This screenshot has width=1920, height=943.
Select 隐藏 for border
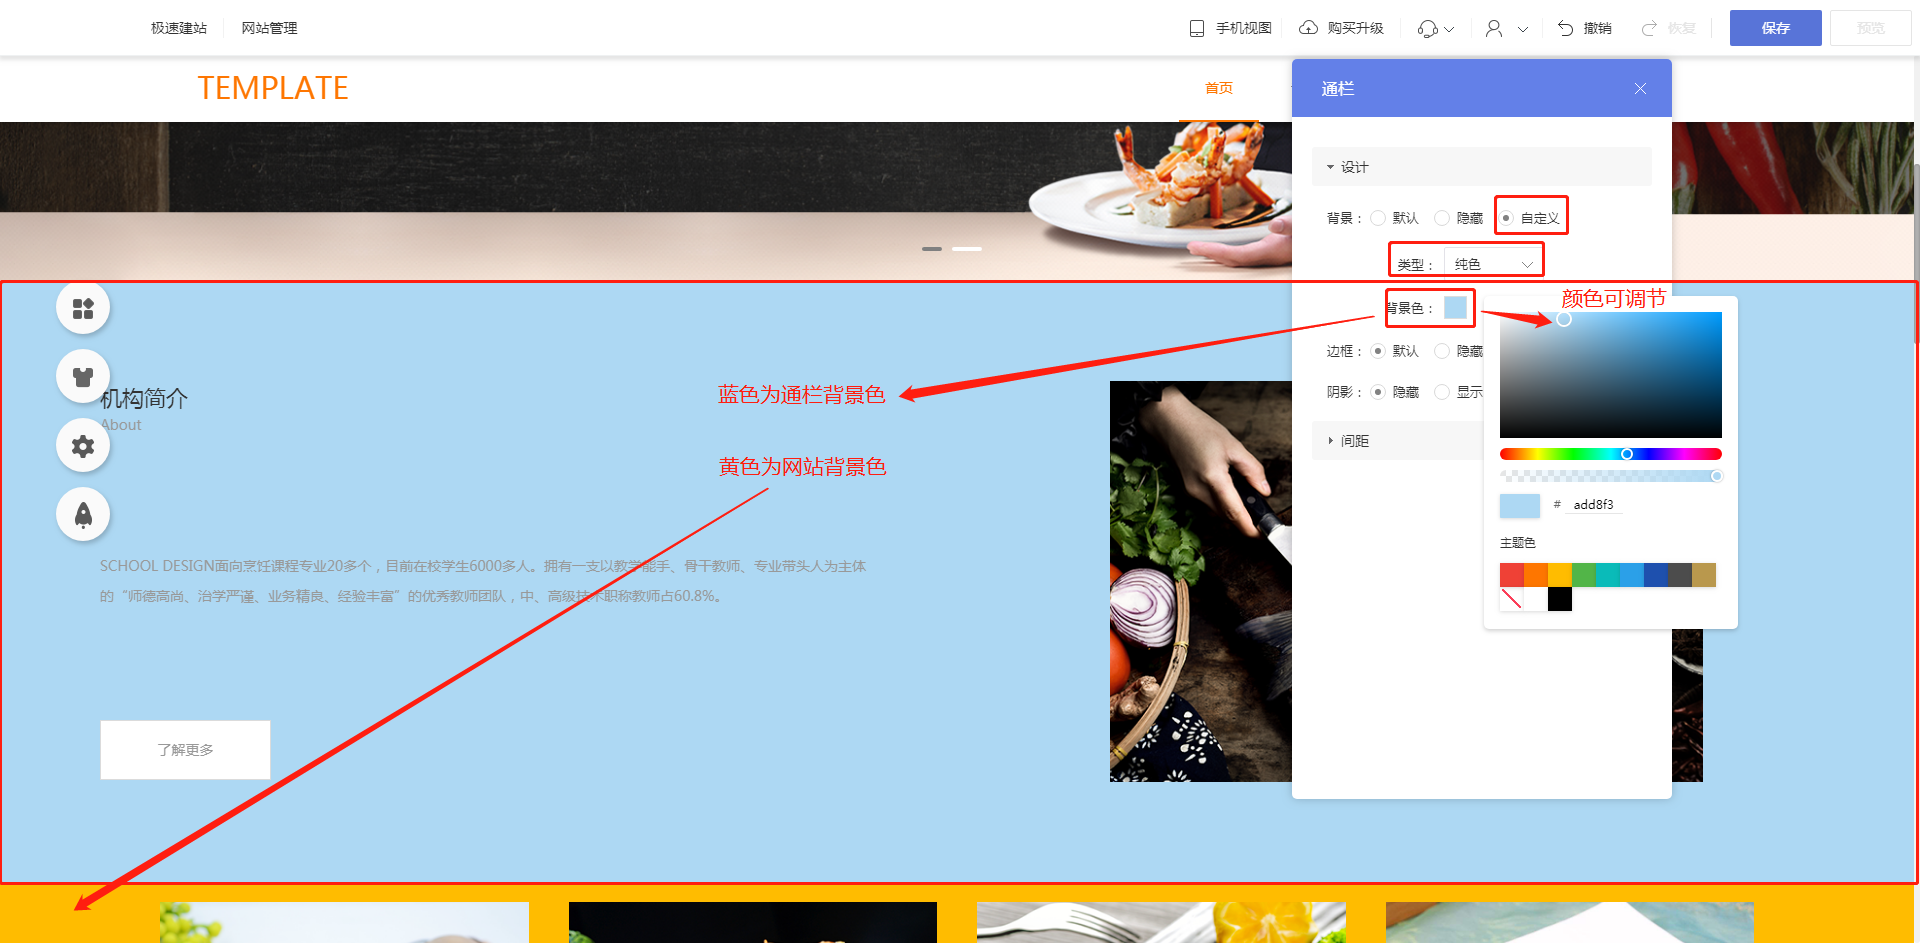1442,351
